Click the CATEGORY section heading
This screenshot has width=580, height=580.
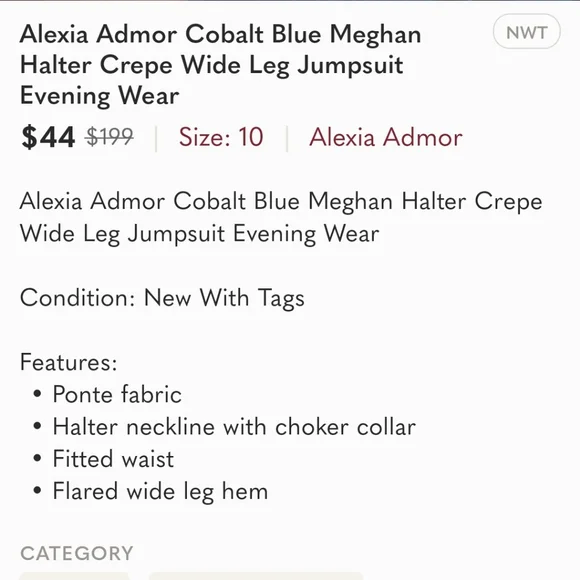point(77,553)
